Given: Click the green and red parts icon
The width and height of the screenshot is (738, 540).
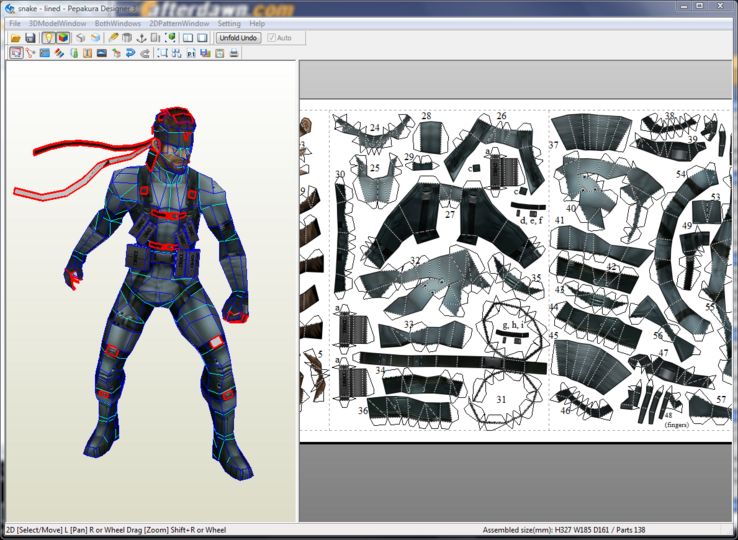Looking at the screenshot, I should [116, 53].
